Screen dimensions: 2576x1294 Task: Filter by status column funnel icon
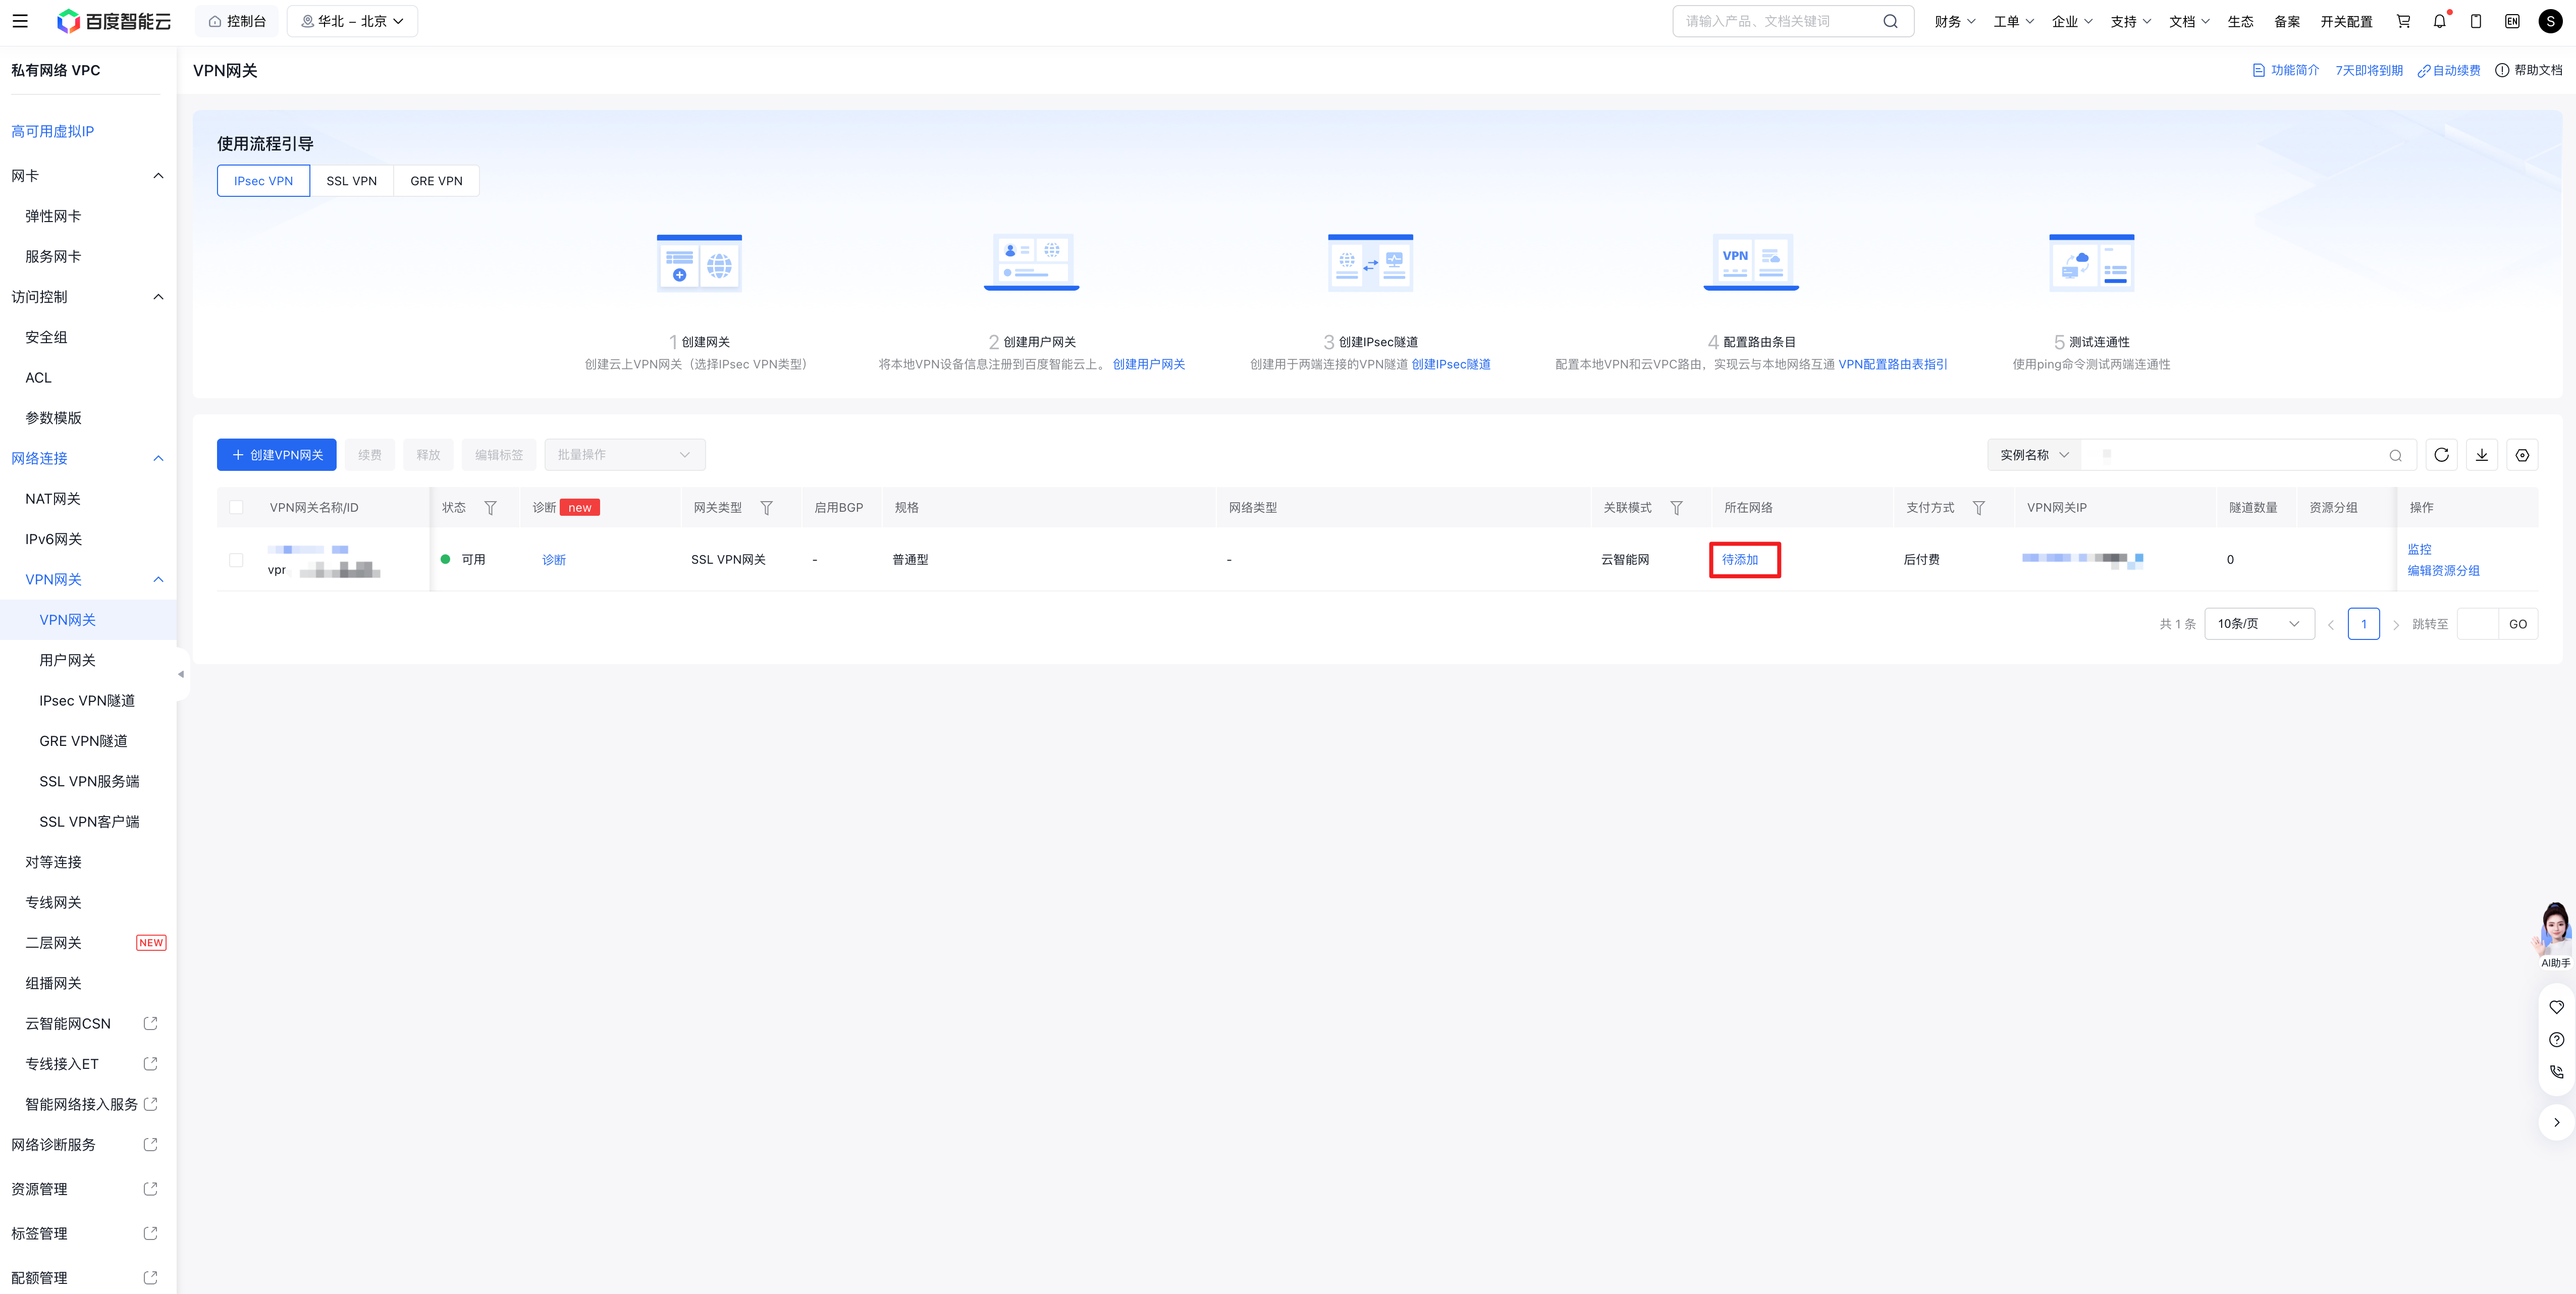tap(490, 508)
